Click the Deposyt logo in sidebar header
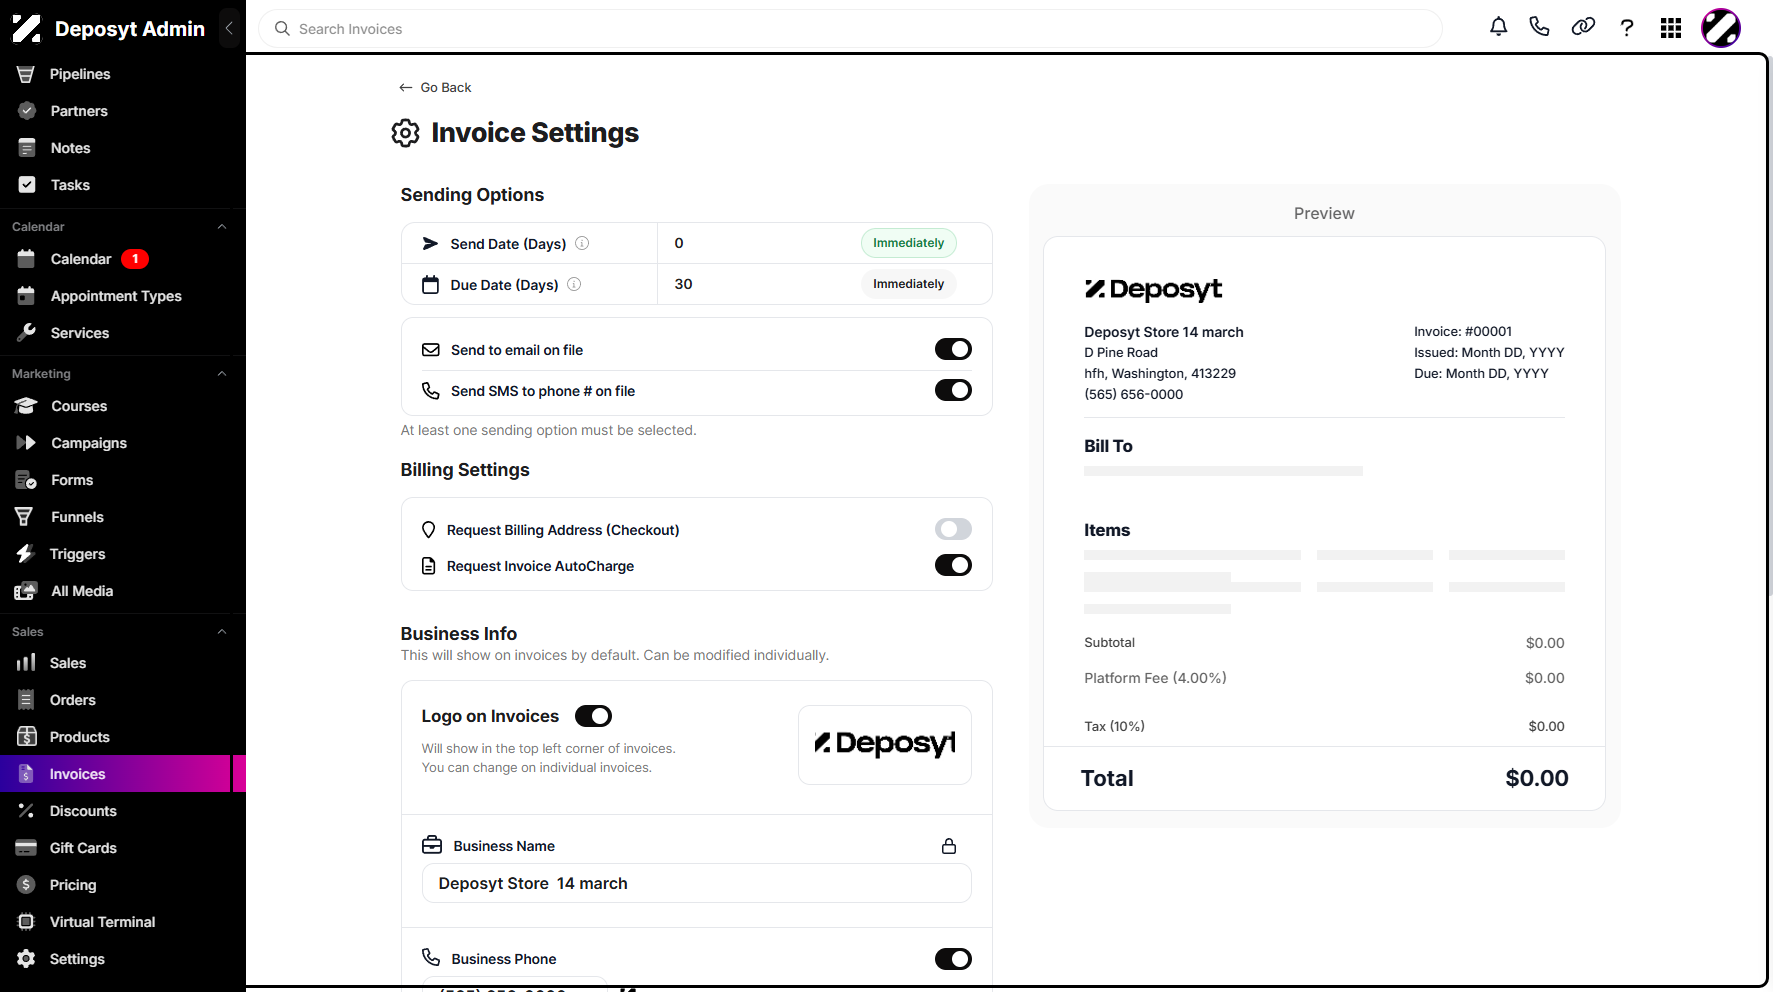The width and height of the screenshot is (1773, 992). [x=27, y=29]
